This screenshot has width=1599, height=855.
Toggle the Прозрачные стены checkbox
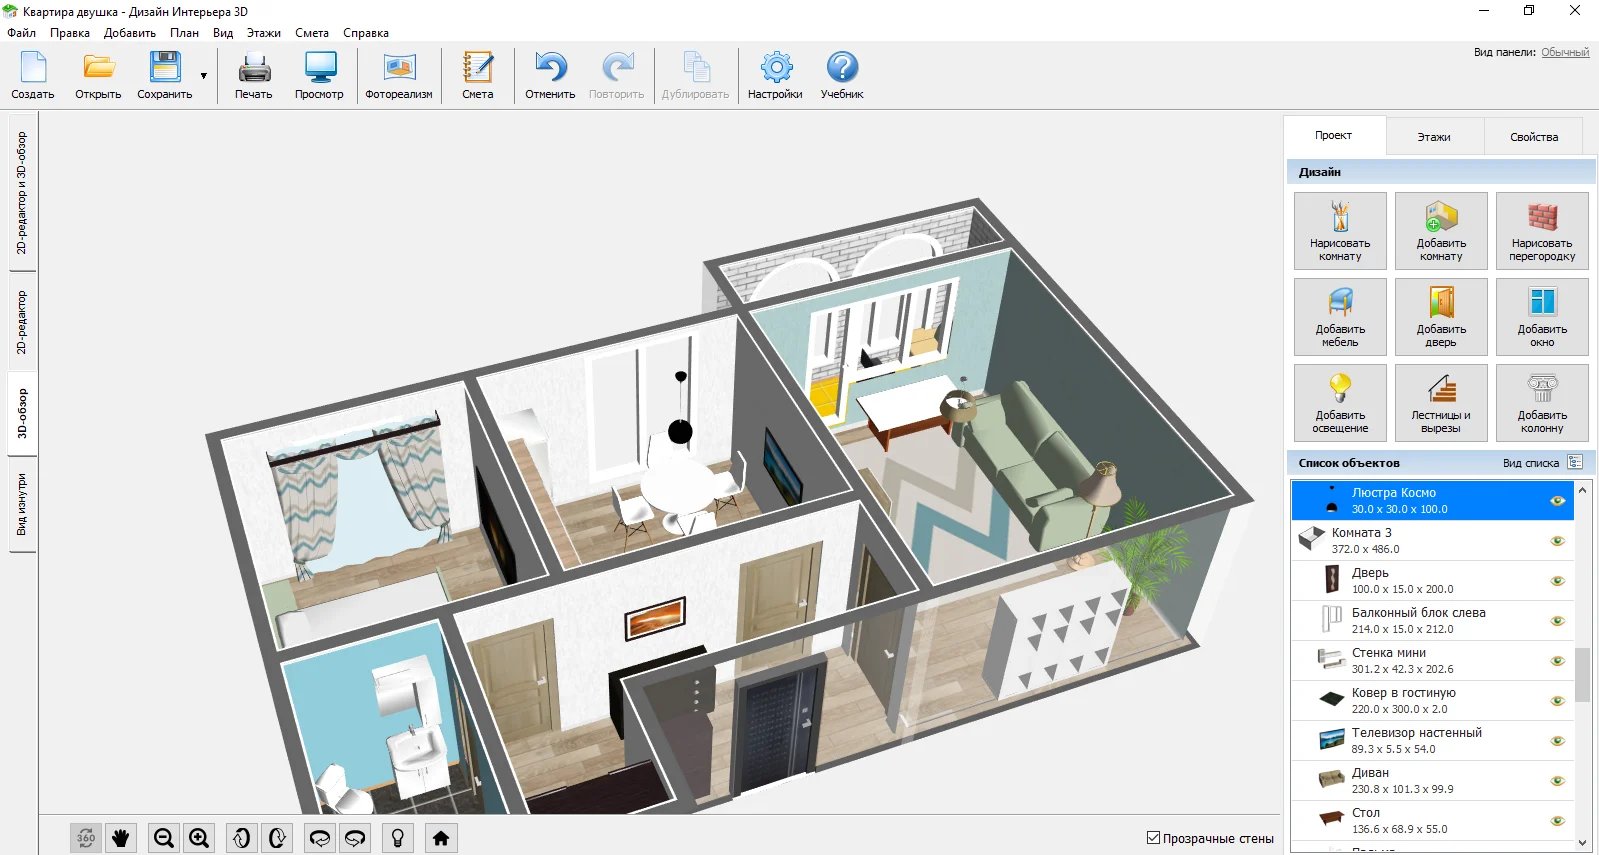(1153, 838)
